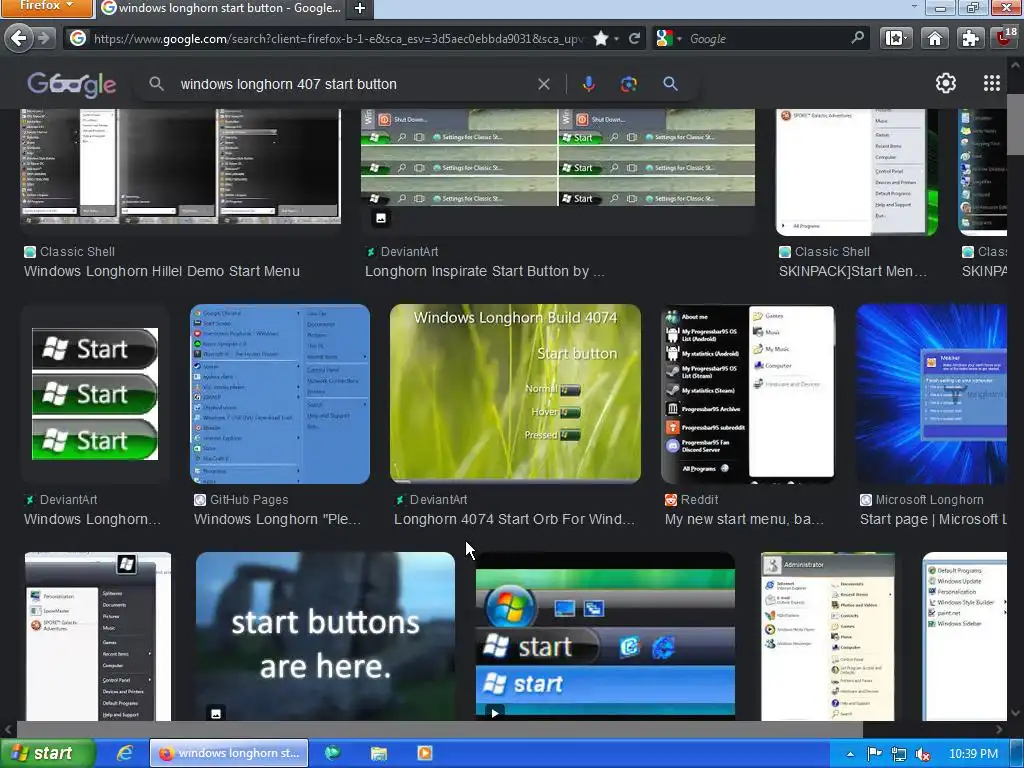Open the three green Start buttons thumbnail
The width and height of the screenshot is (1024, 768).
coord(95,394)
